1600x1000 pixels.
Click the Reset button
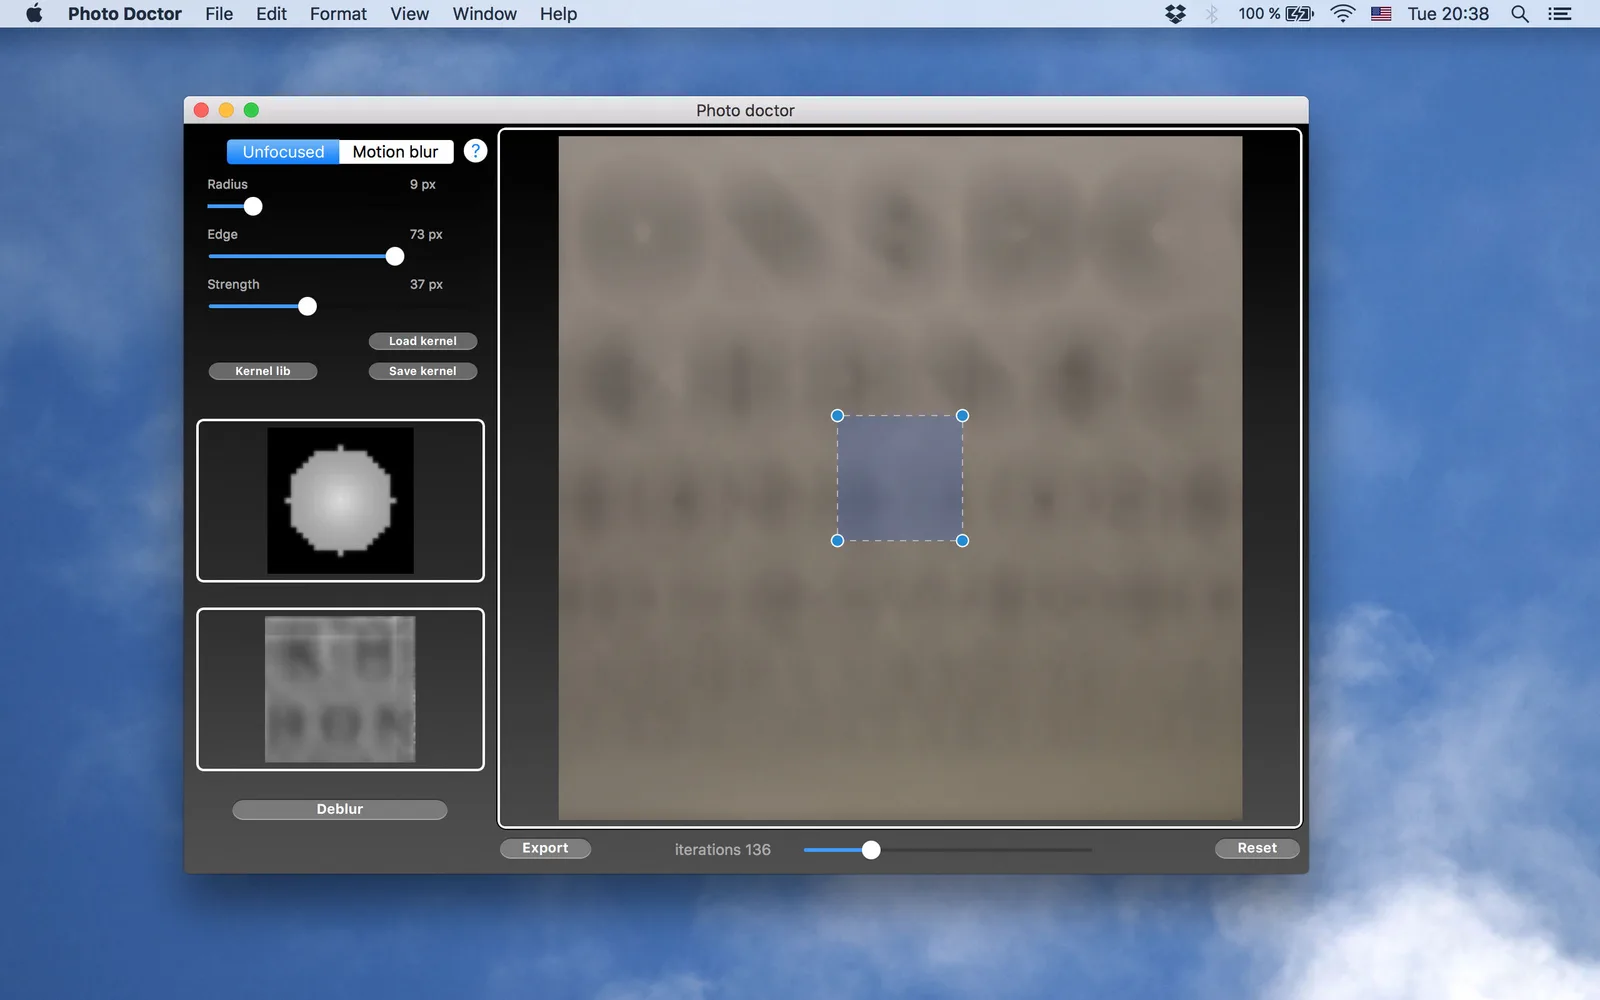click(1257, 848)
